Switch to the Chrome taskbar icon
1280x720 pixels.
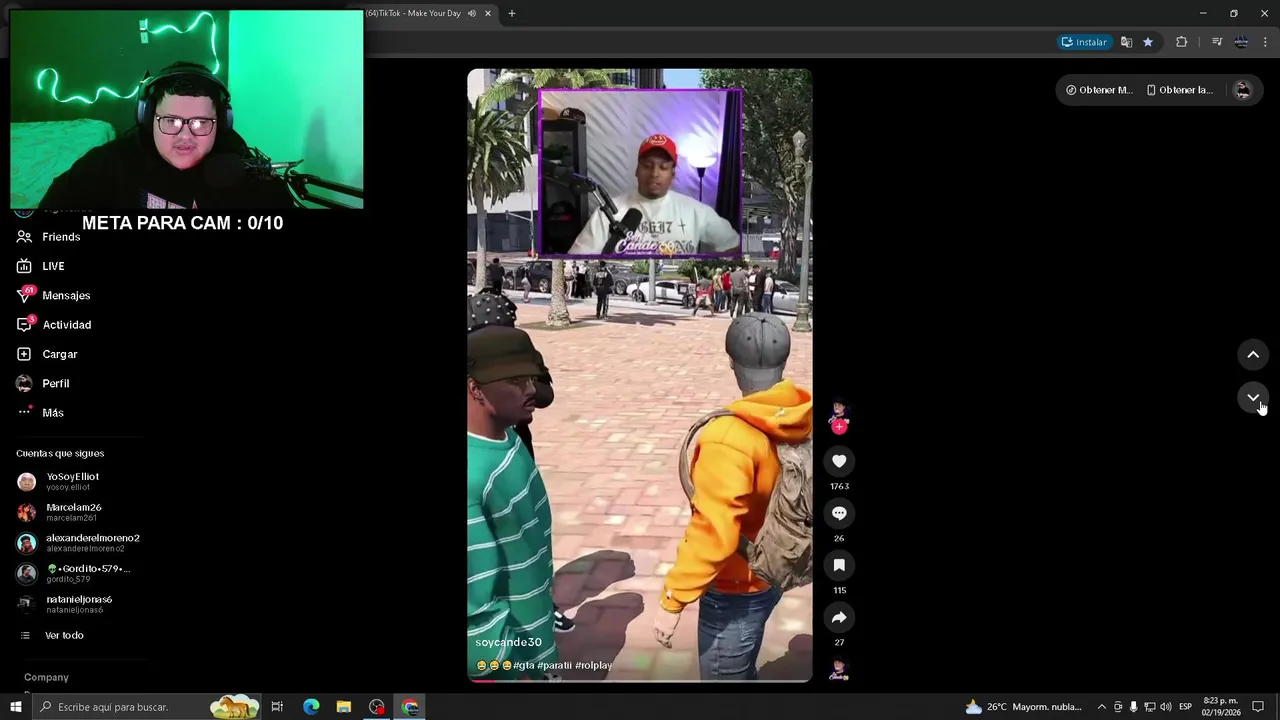click(x=410, y=707)
